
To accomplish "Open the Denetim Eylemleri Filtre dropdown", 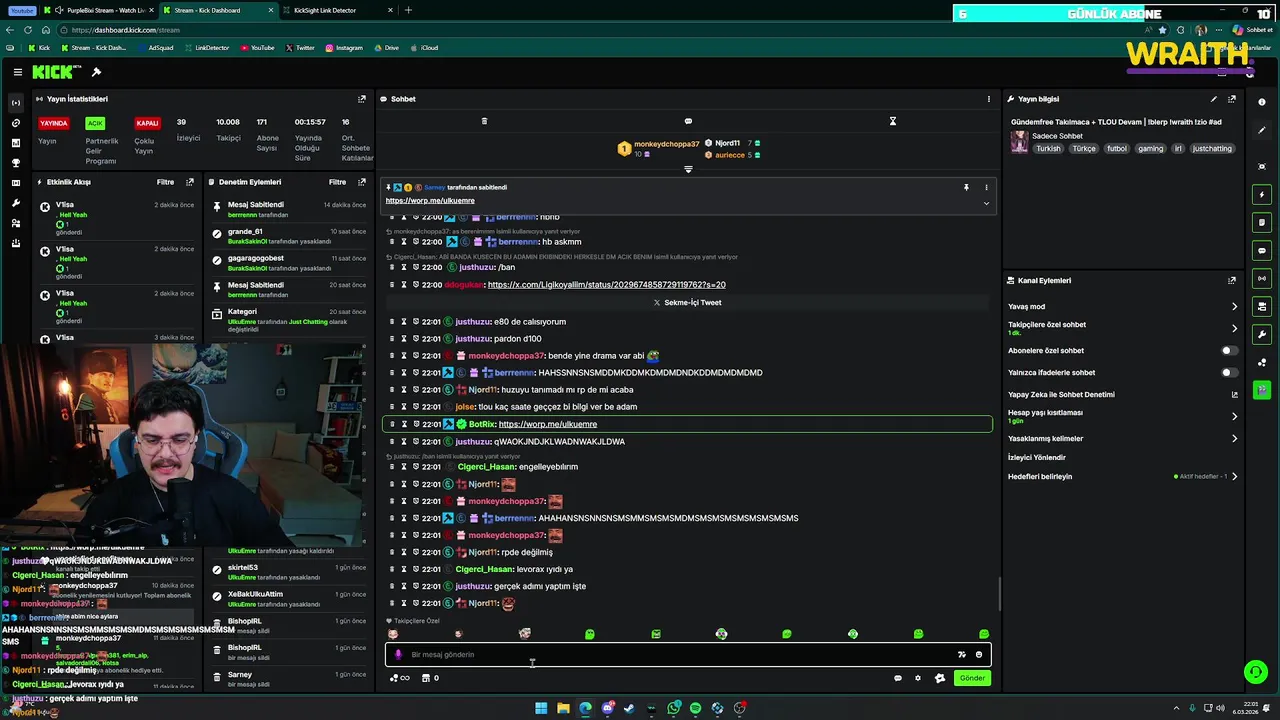I will [x=338, y=182].
